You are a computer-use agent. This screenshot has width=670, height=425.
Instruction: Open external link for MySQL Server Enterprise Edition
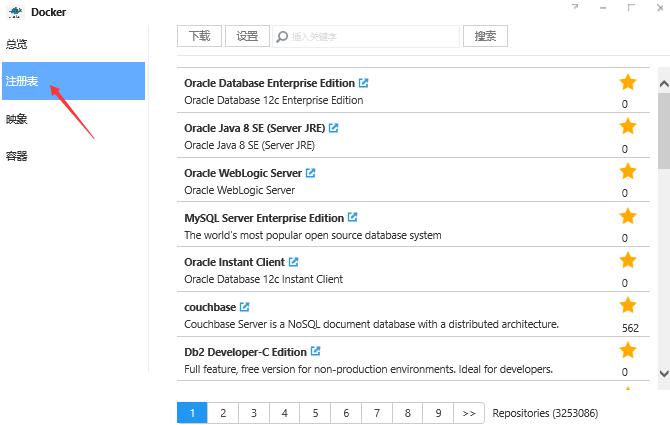pos(353,217)
